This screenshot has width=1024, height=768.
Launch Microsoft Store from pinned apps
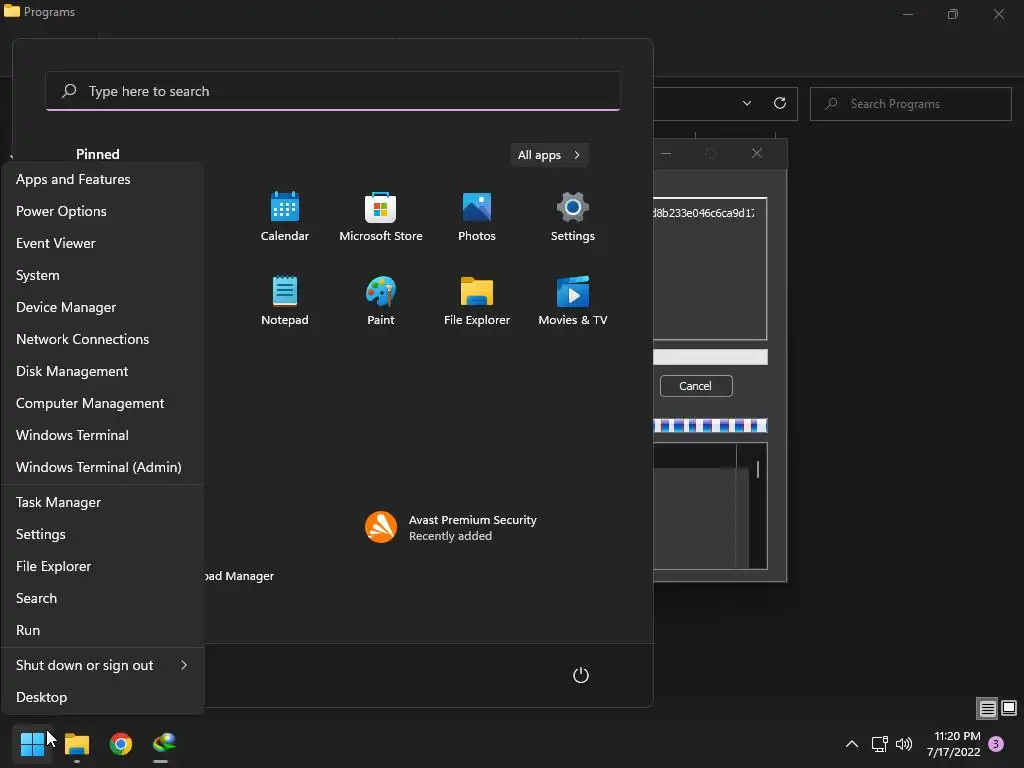[381, 216]
